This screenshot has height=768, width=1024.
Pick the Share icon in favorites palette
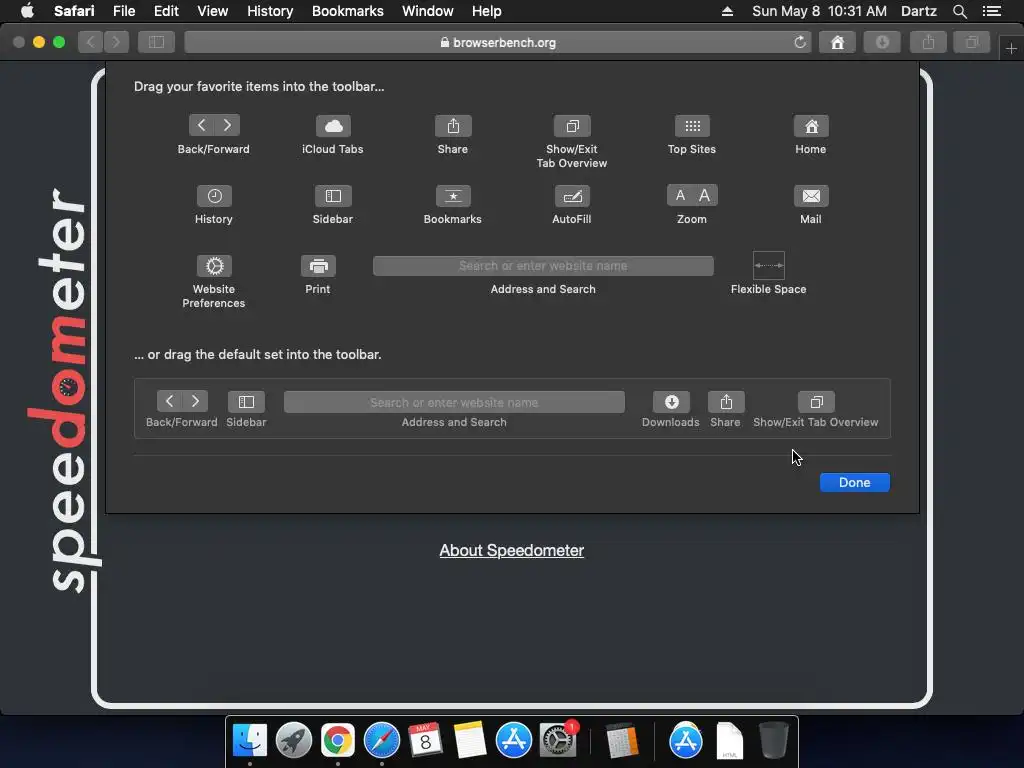(453, 126)
